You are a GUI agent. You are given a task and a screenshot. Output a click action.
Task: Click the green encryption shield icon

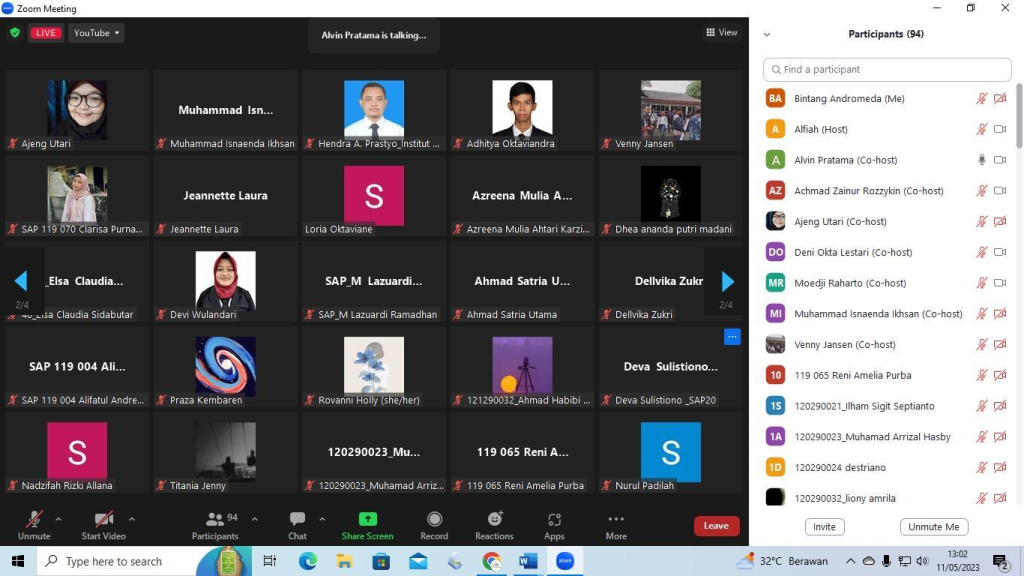(x=15, y=33)
